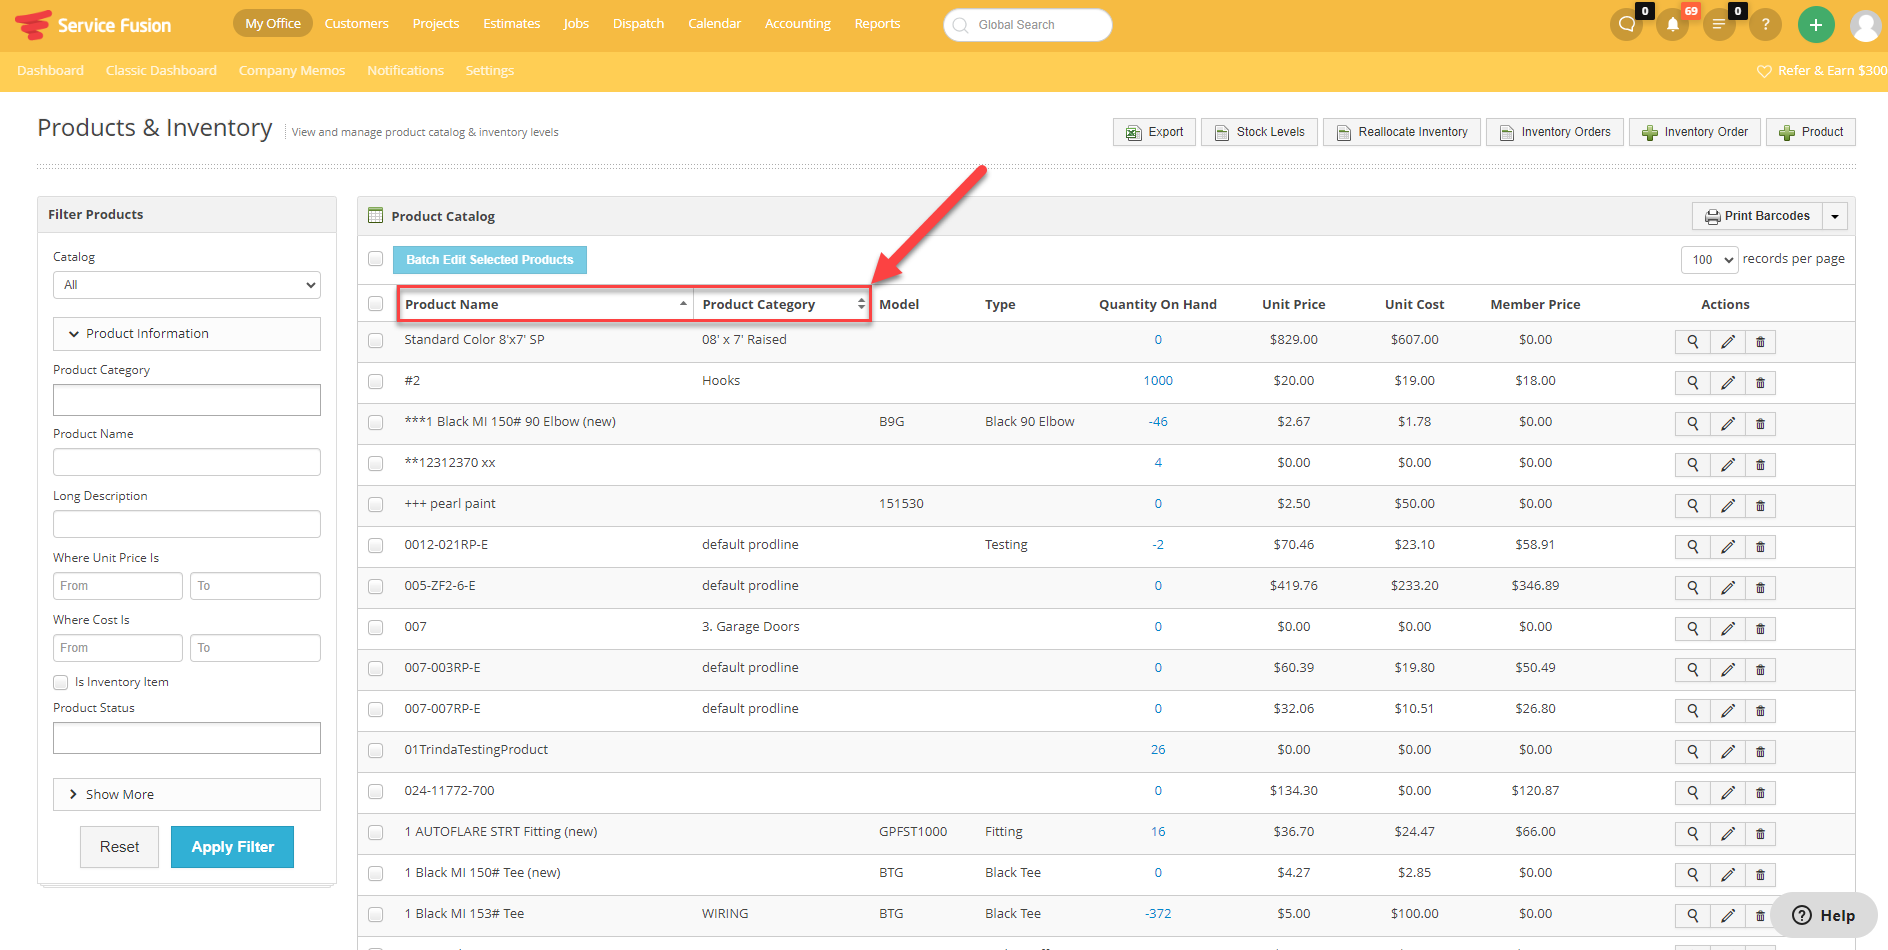Open the Print Barcodes dropdown arrow
Viewport: 1888px width, 950px height.
click(x=1835, y=216)
